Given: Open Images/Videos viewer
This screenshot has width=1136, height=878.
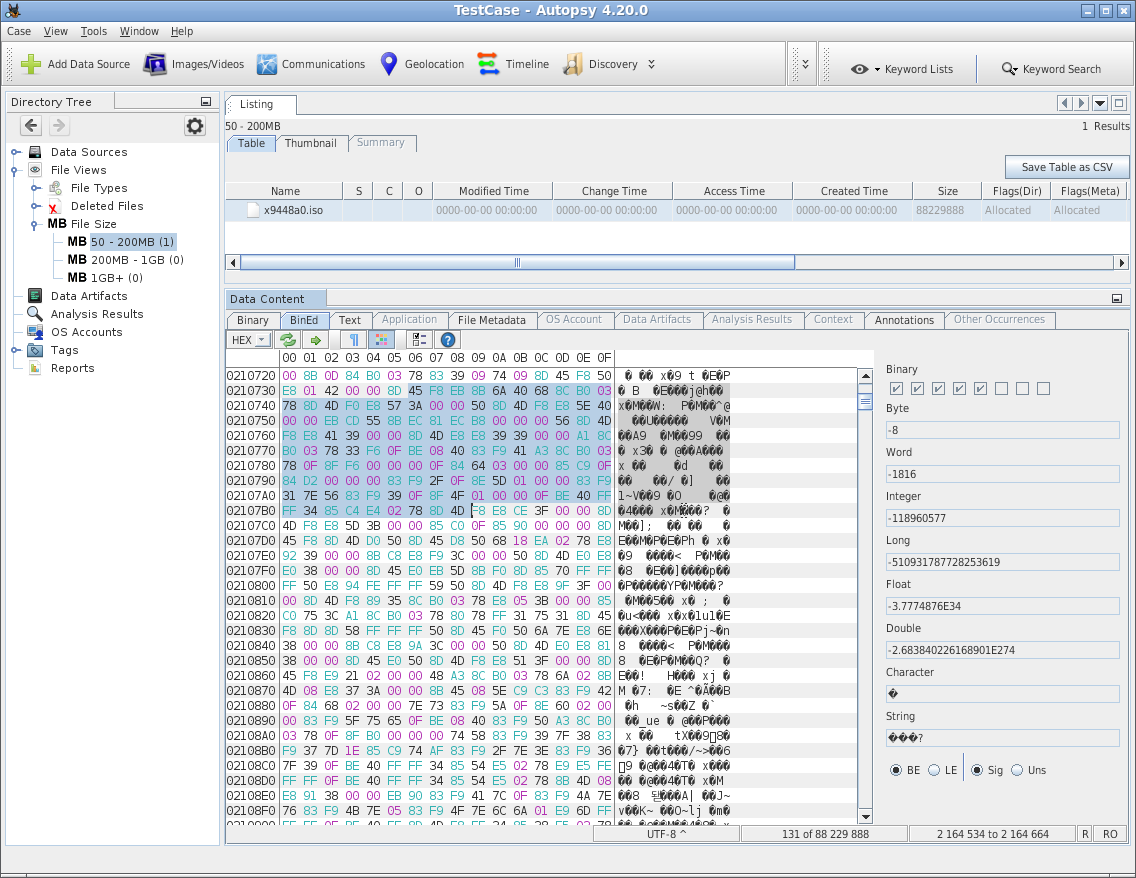Looking at the screenshot, I should coord(194,64).
